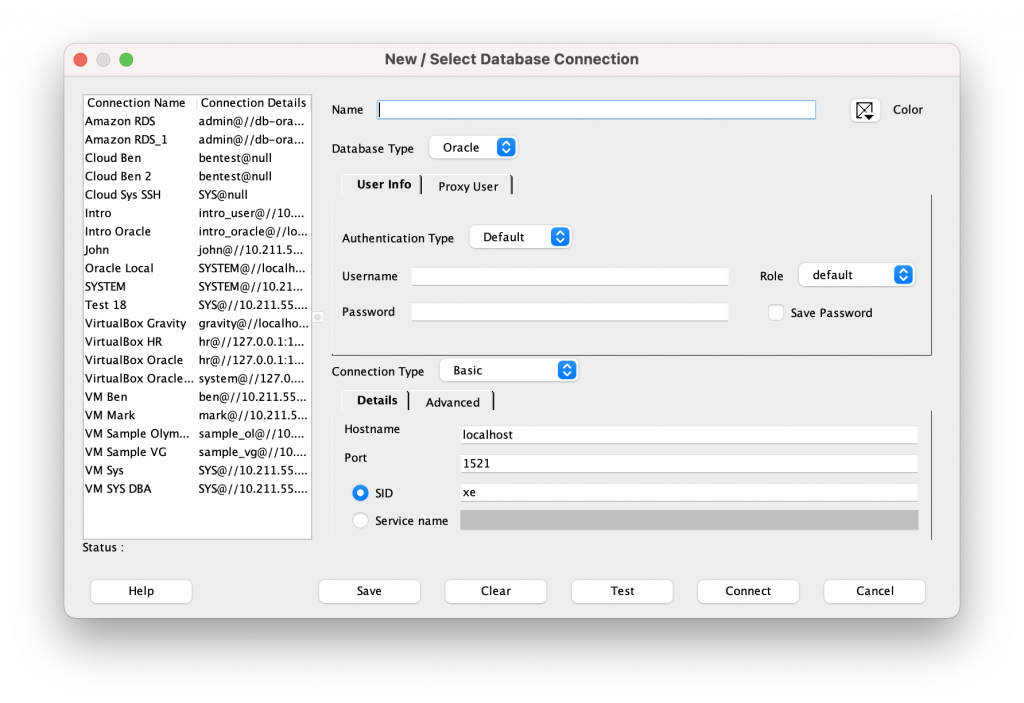Click the Save button
The width and height of the screenshot is (1024, 703).
tap(369, 591)
